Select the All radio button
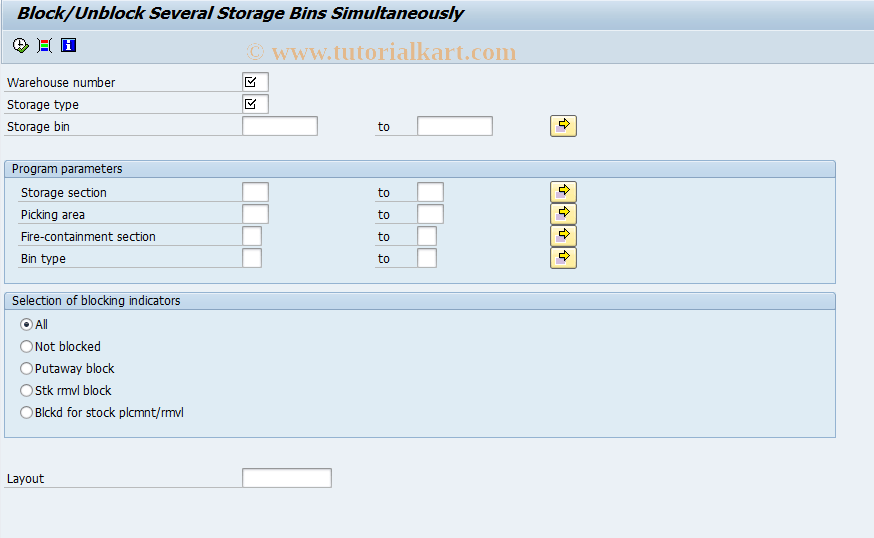The image size is (874, 538). pyautogui.click(x=26, y=324)
